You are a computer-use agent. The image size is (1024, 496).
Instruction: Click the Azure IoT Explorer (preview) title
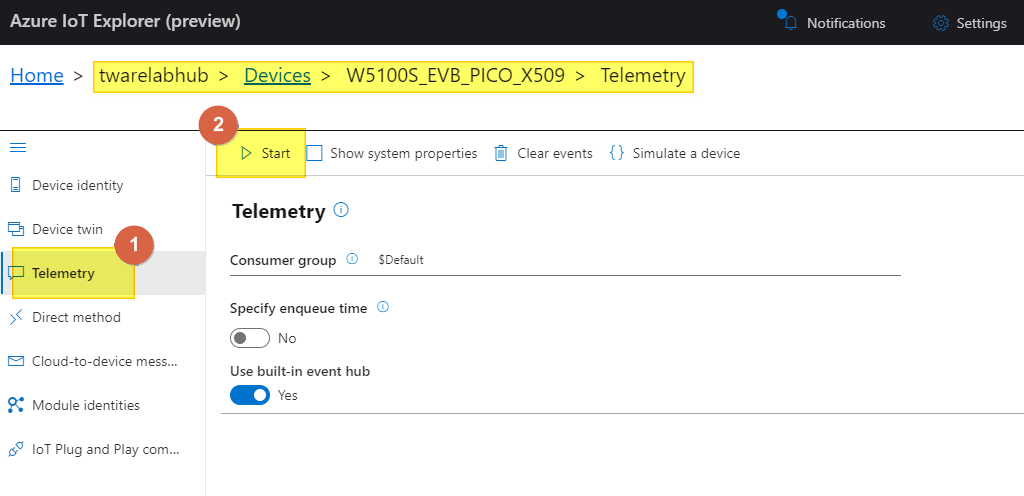pos(125,22)
